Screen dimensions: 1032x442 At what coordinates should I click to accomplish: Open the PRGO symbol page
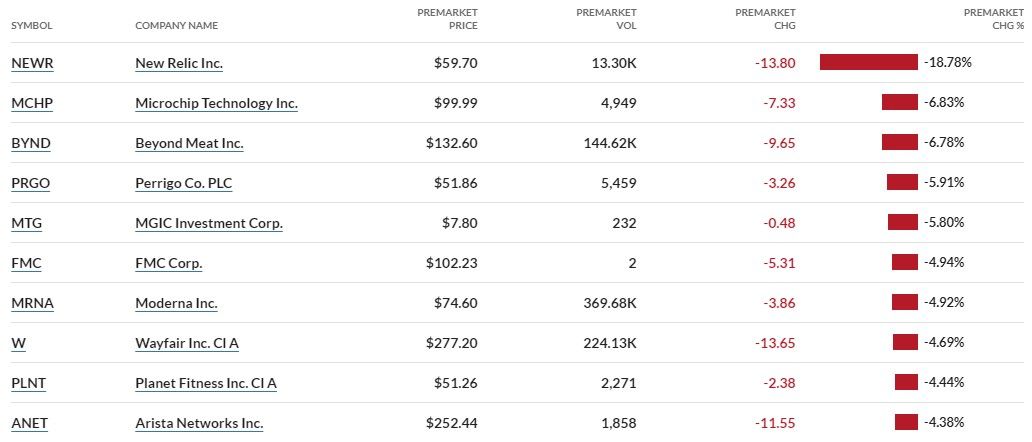pos(31,183)
